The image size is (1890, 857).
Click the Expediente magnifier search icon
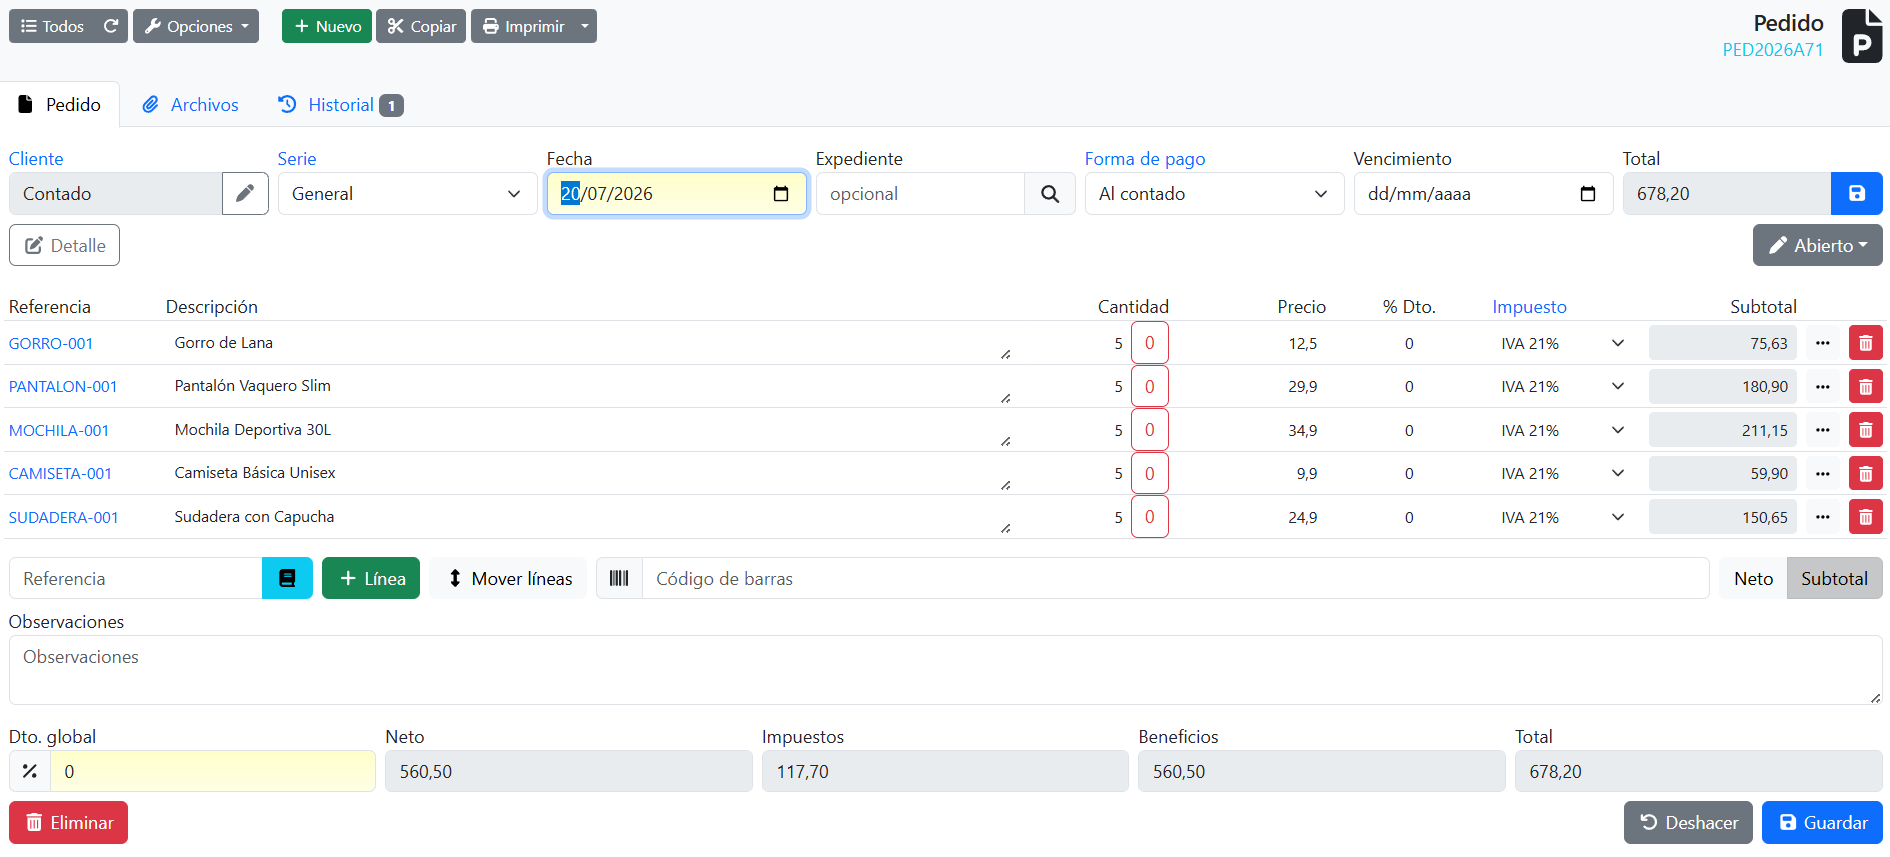pyautogui.click(x=1049, y=194)
